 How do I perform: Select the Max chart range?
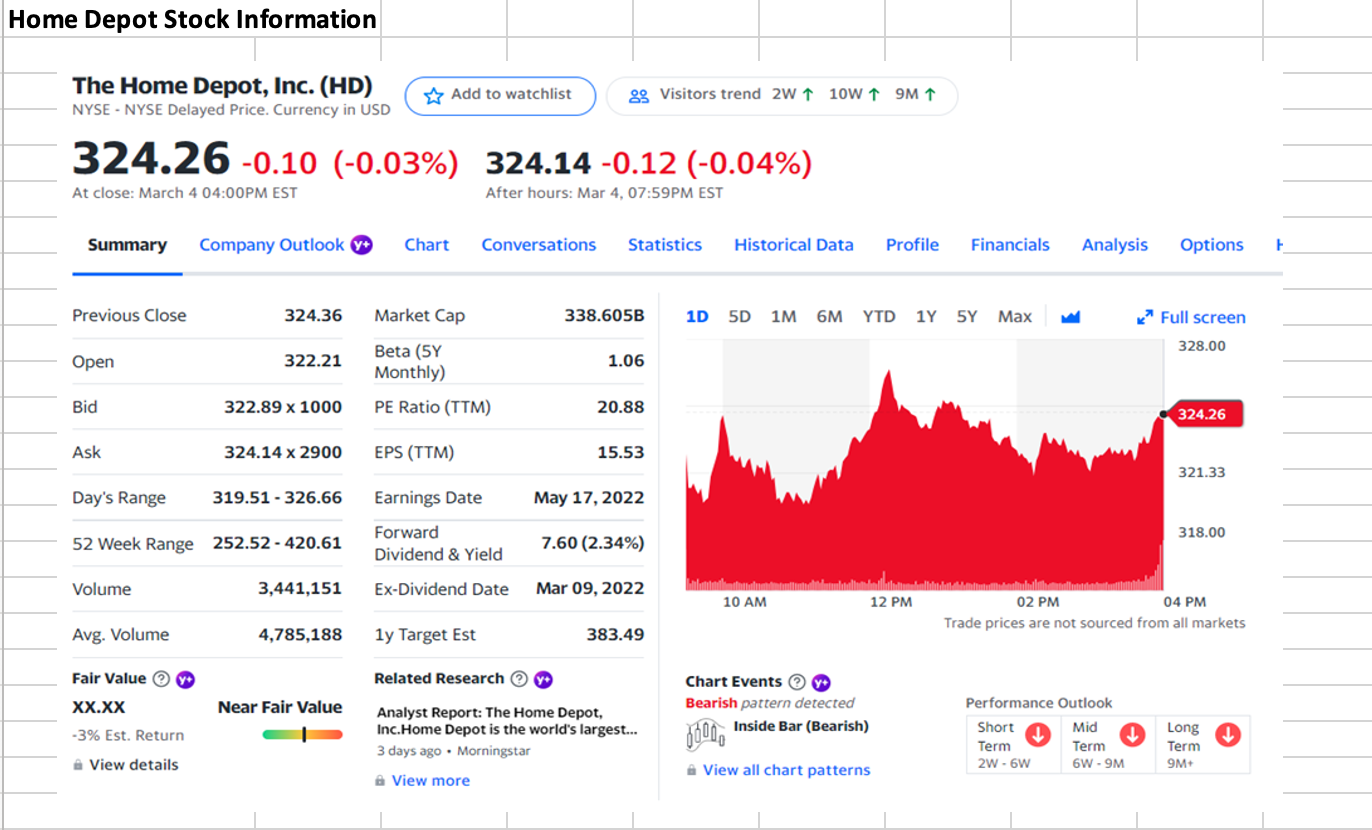pyautogui.click(x=1014, y=317)
